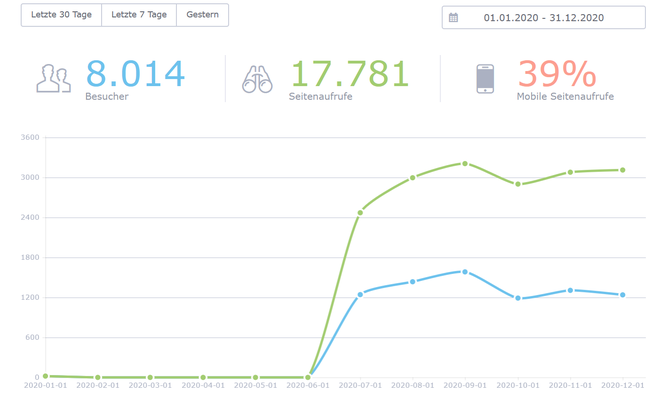Show stats for Gestern
The height and width of the screenshot is (400, 660).
coord(202,15)
